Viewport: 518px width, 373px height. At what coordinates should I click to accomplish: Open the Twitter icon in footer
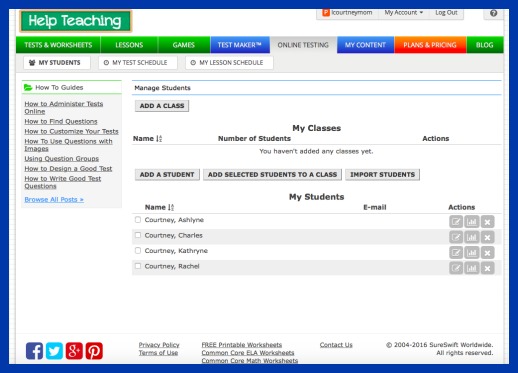click(x=54, y=351)
